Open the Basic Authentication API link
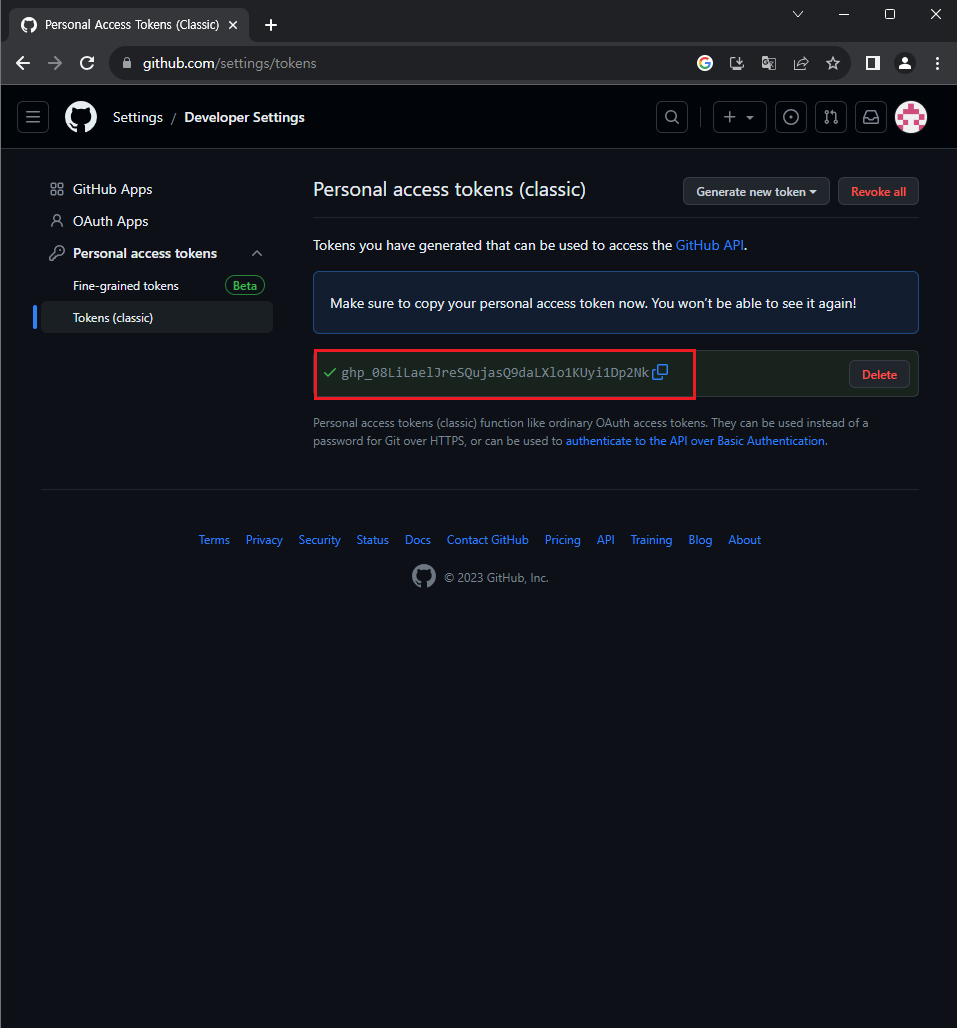This screenshot has height=1028, width=957. pos(695,441)
